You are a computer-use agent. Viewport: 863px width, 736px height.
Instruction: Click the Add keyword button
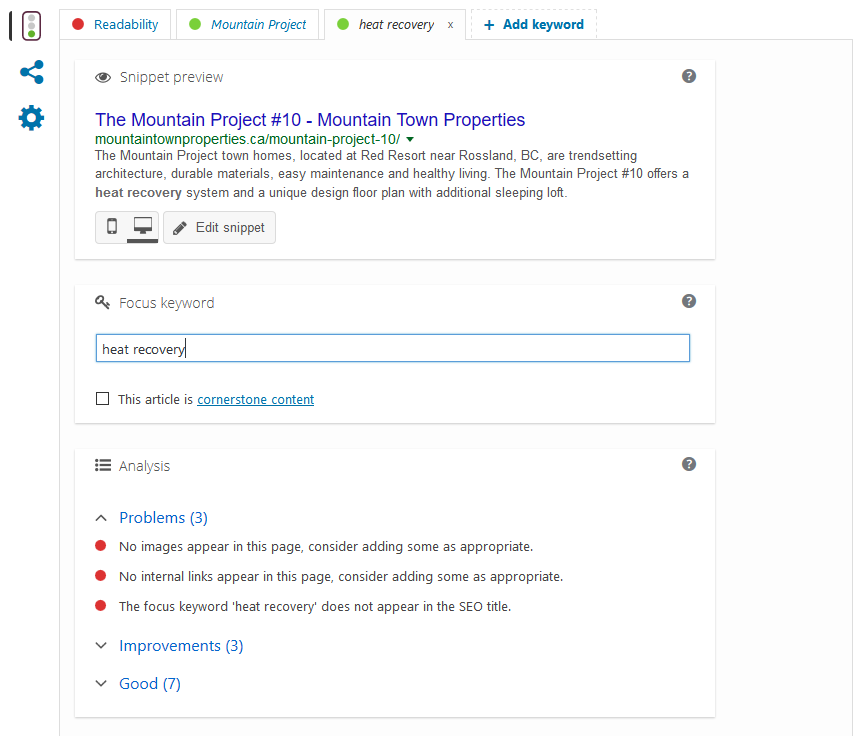533,25
